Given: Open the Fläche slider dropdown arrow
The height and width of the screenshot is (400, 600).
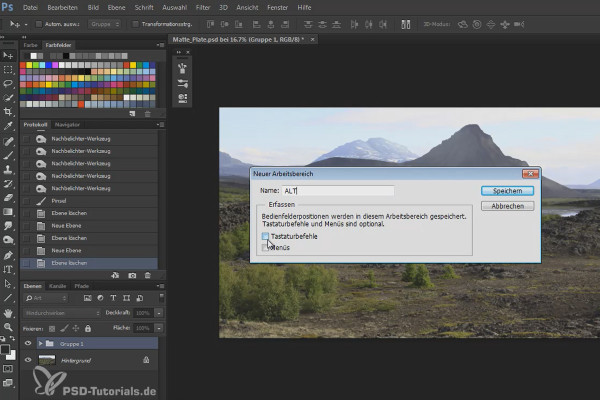Looking at the screenshot, I should [159, 328].
